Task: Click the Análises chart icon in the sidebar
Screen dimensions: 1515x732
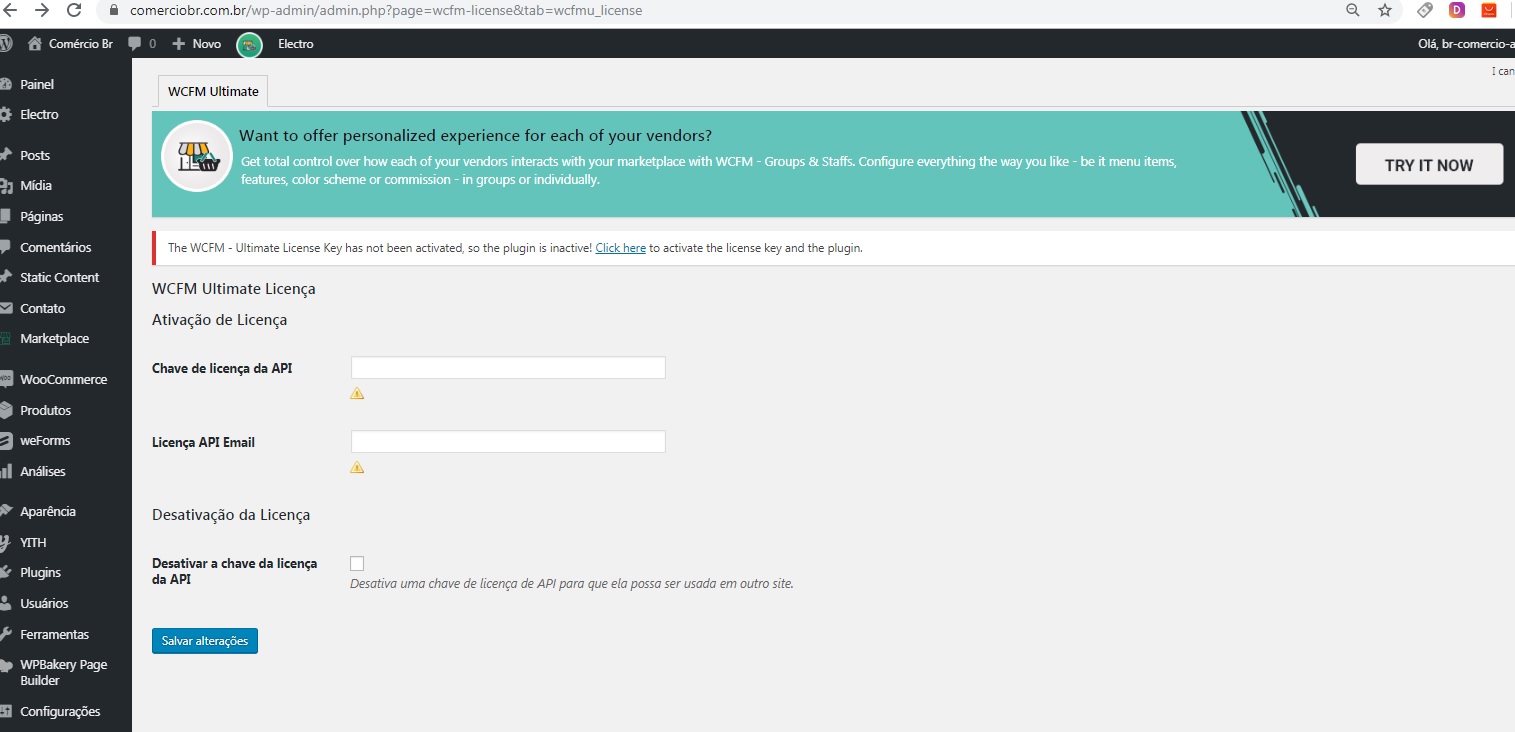Action: click(x=6, y=471)
